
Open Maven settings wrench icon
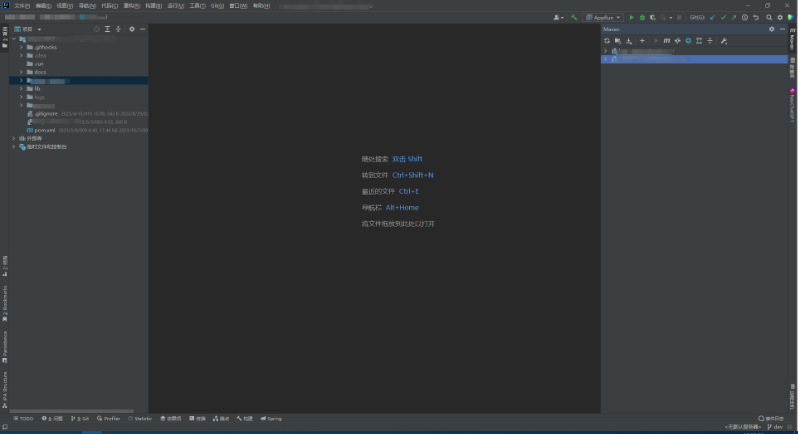coord(724,41)
